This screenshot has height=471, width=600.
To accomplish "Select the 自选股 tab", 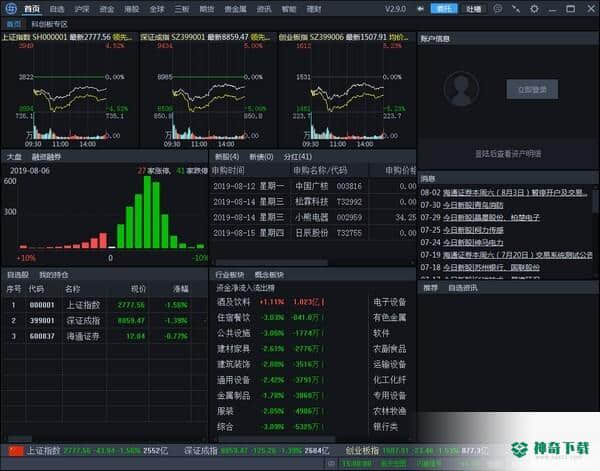I will [18, 275].
